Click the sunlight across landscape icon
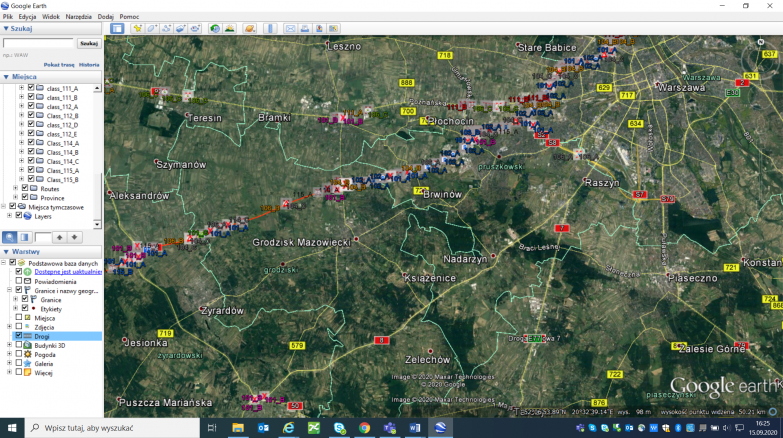The width and height of the screenshot is (783, 438). tap(229, 28)
